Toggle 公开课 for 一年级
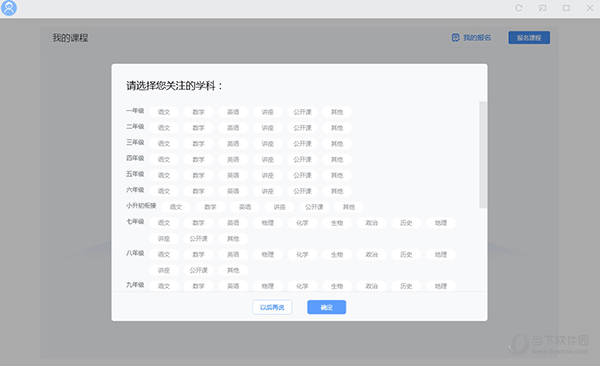 302,112
